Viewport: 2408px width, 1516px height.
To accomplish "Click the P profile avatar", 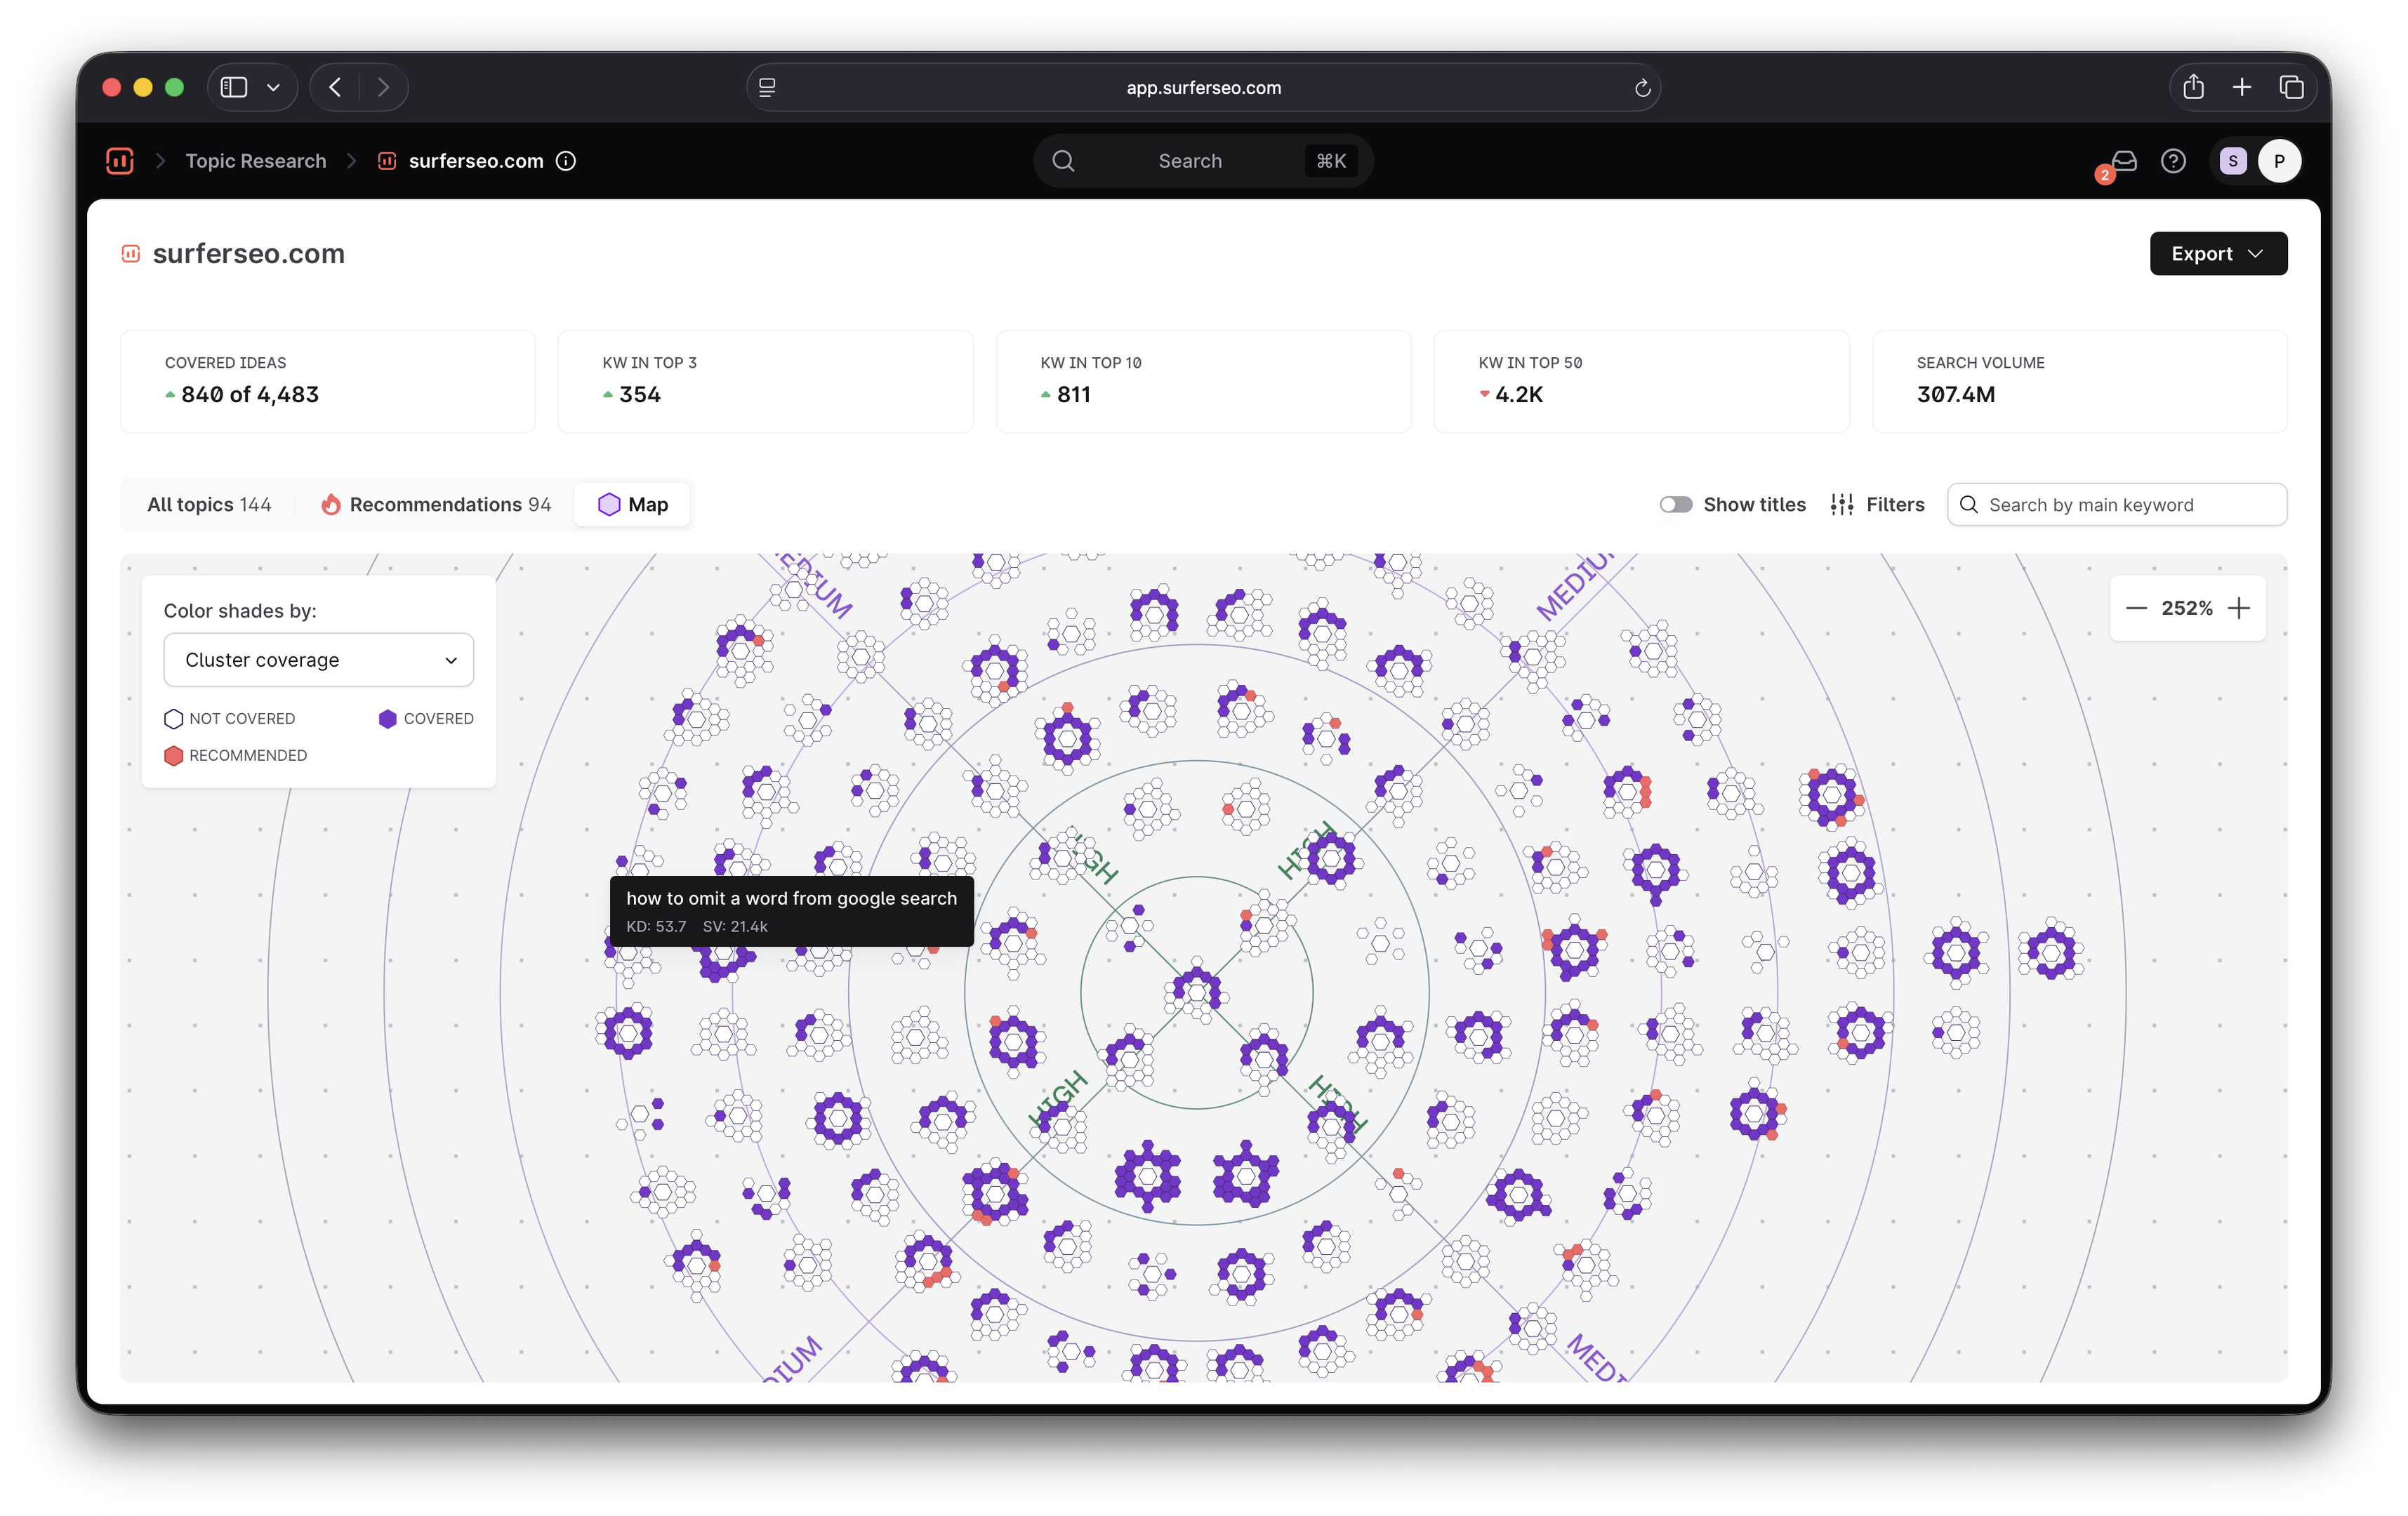I will [x=2279, y=161].
